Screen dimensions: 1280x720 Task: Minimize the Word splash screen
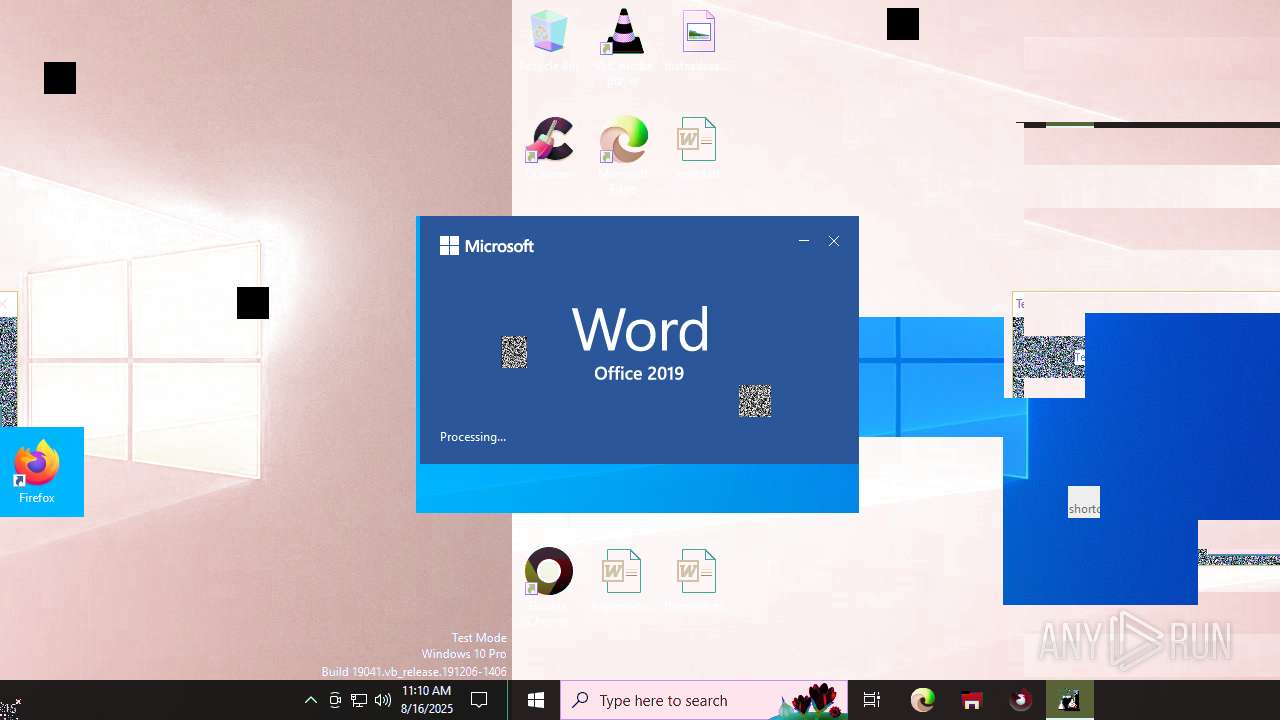click(804, 241)
